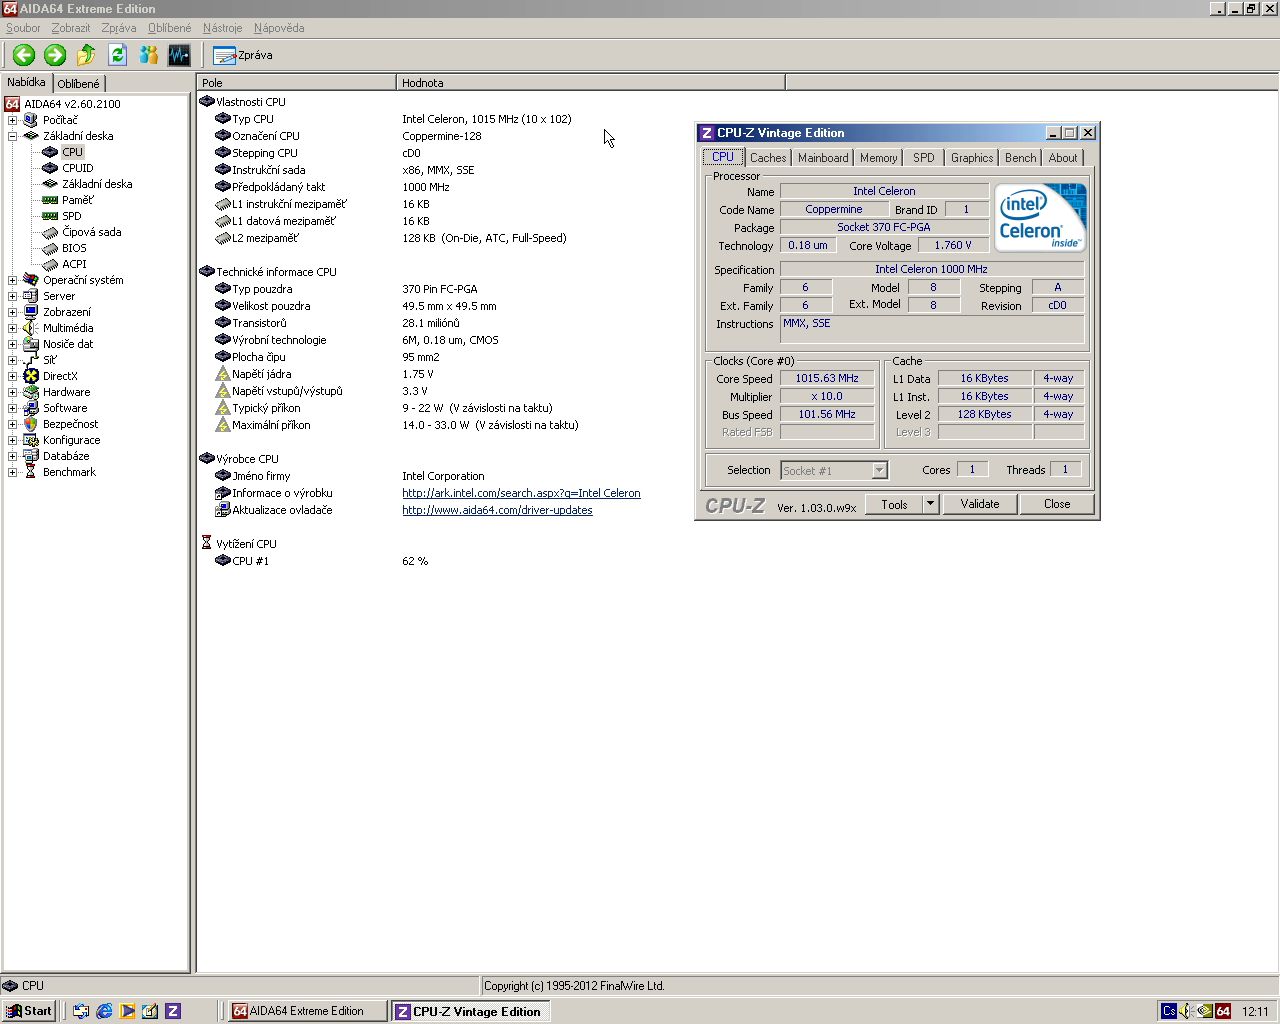Screen dimensions: 1280x1024
Task: Click the CPU-Z quick launch icon
Action: click(x=172, y=1011)
